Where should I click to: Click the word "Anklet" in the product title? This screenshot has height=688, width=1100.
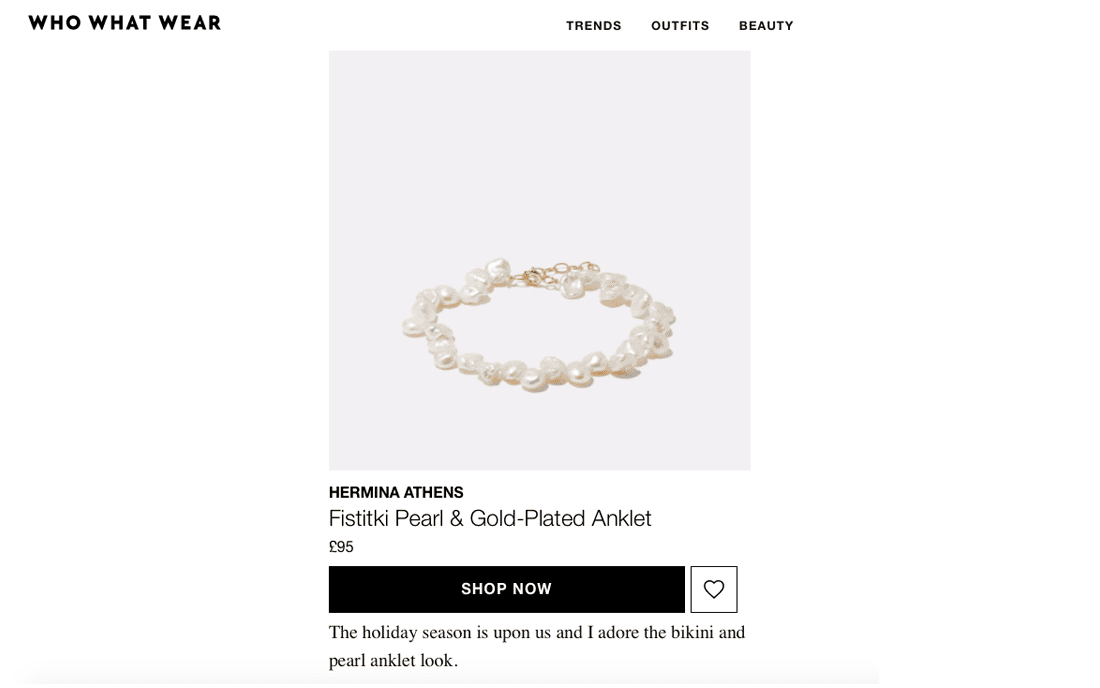click(x=621, y=518)
